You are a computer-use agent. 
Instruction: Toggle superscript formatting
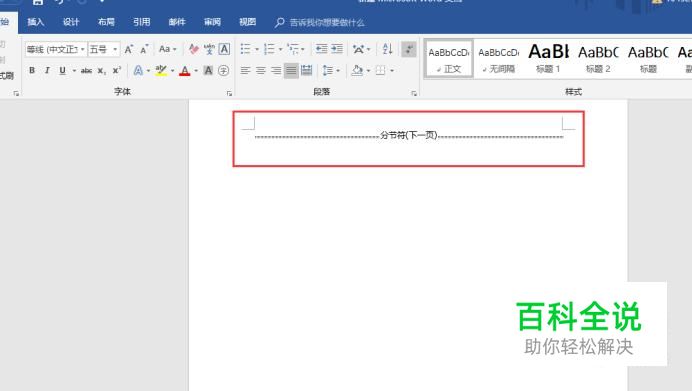coord(117,71)
